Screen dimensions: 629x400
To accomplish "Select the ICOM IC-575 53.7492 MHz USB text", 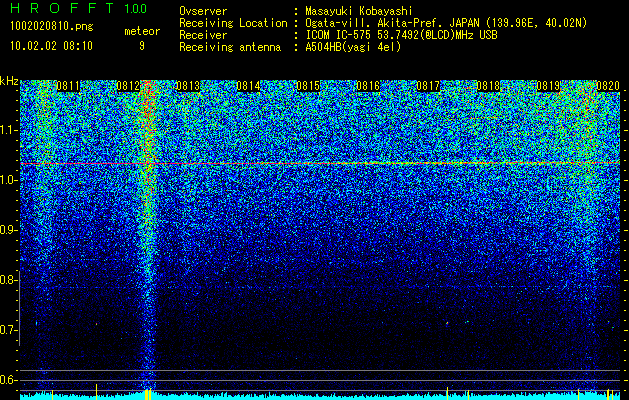I will (401, 35).
